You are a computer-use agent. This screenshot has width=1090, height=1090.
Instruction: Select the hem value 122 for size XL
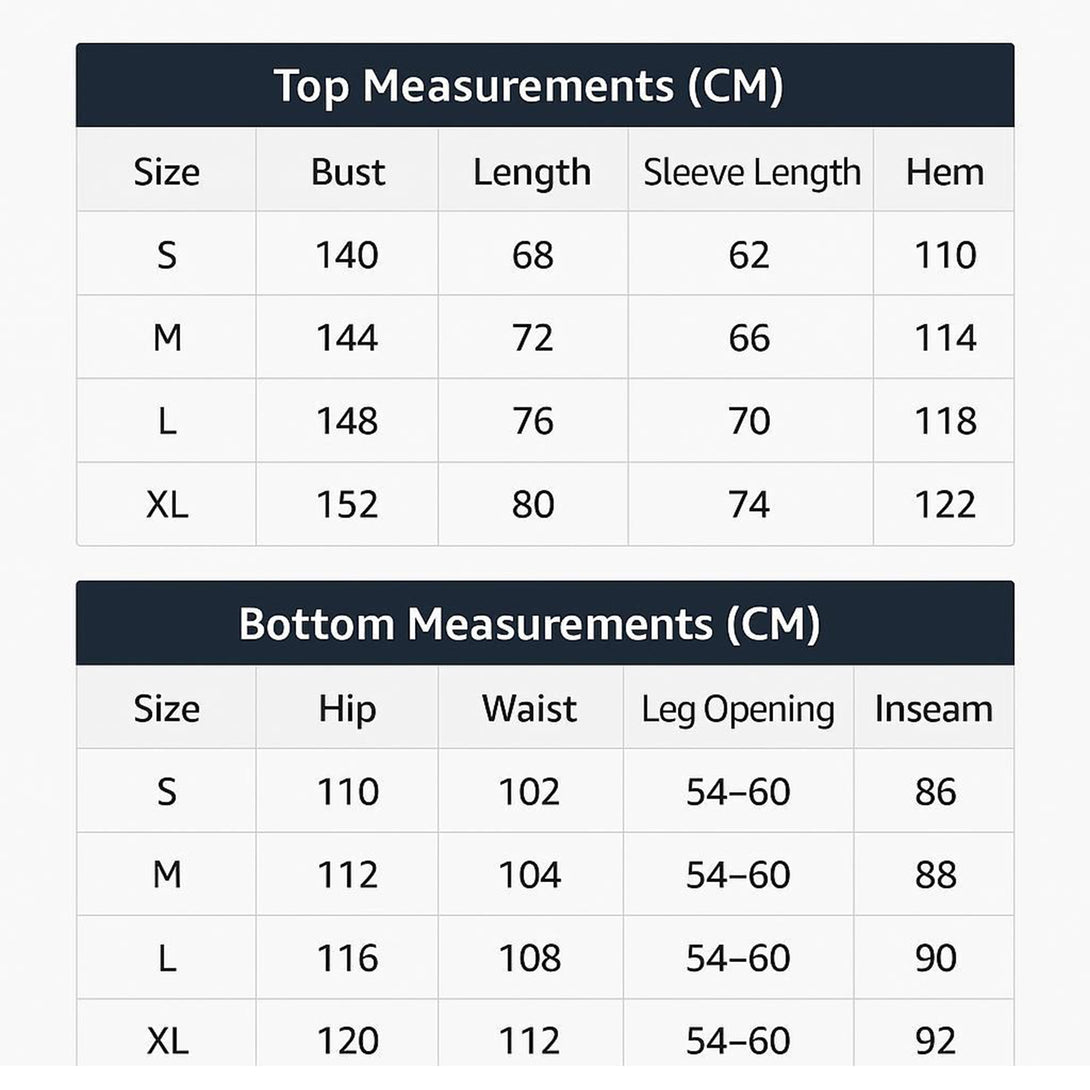click(945, 504)
